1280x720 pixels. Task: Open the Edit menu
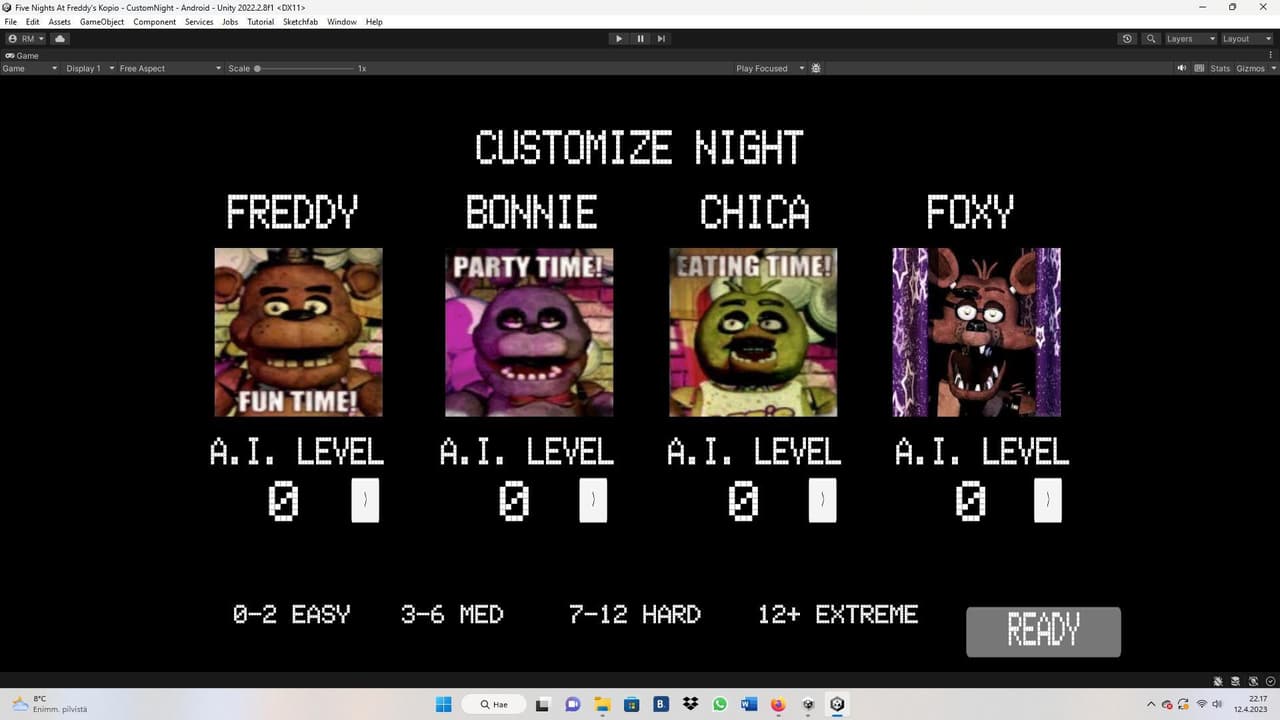click(x=33, y=22)
